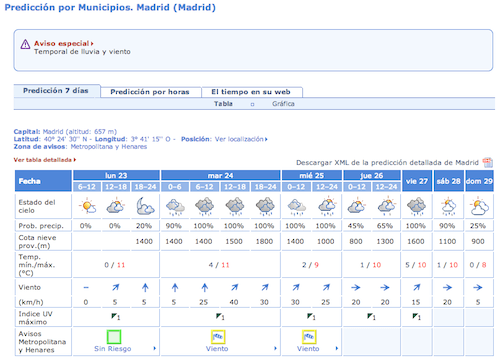Select the Tabla view option

pyautogui.click(x=223, y=104)
